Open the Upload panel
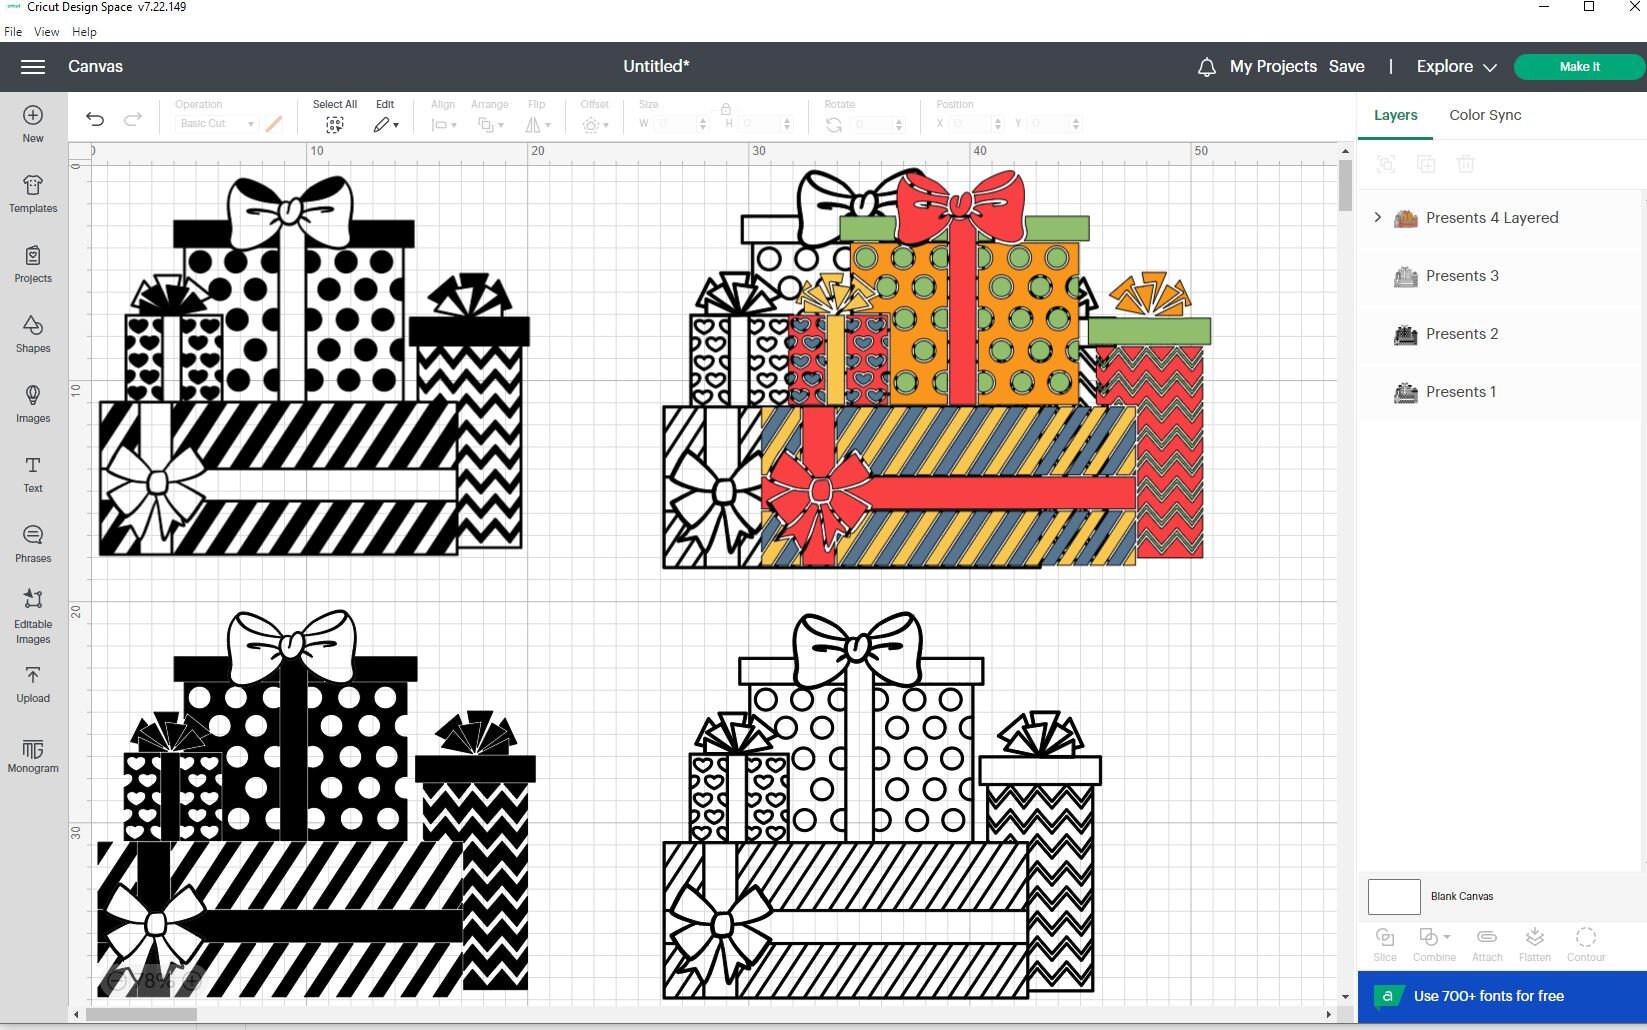This screenshot has height=1030, width=1647. pos(33,684)
